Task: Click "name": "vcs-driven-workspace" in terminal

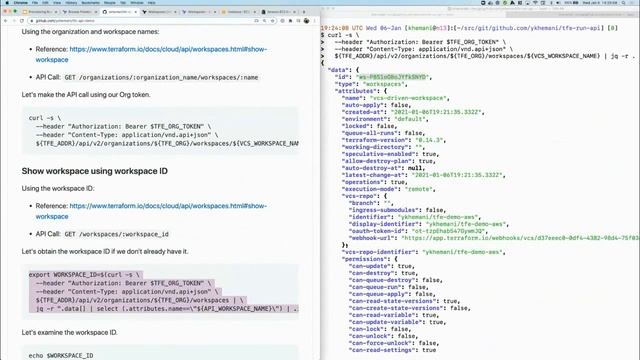Action: pyautogui.click(x=396, y=98)
